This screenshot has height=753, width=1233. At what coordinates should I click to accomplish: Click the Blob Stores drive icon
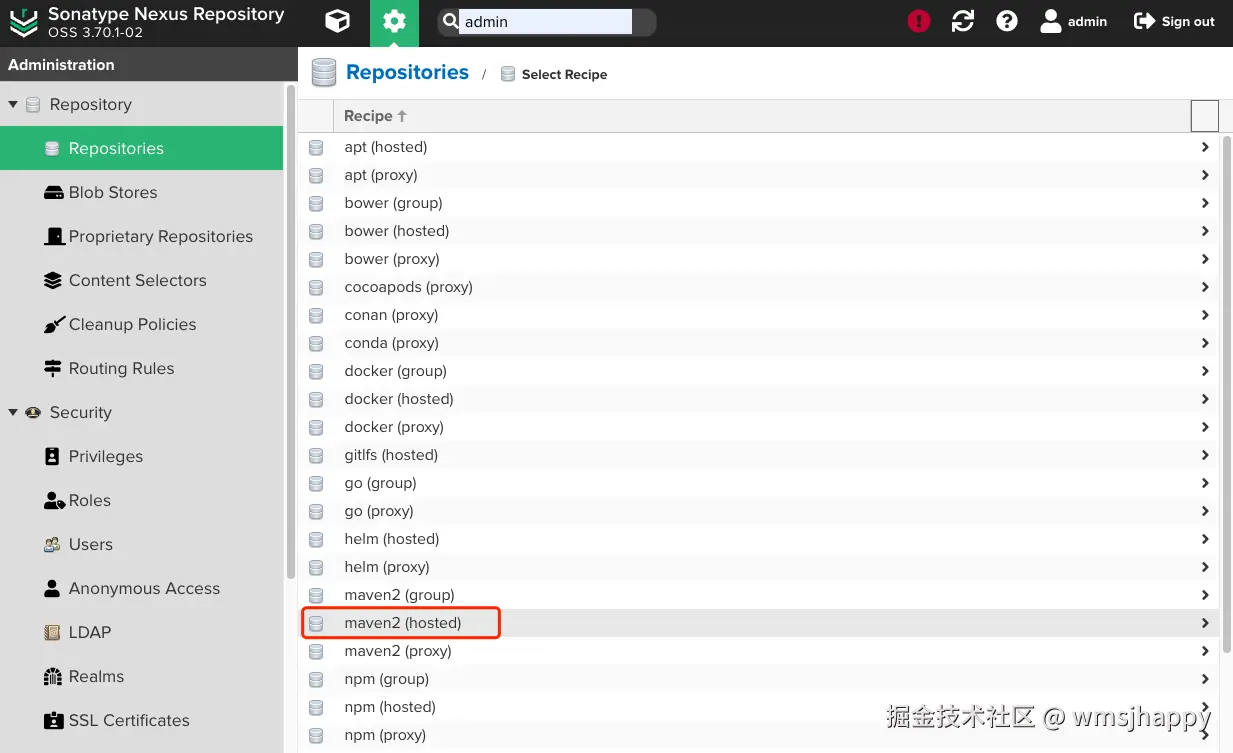[x=53, y=192]
